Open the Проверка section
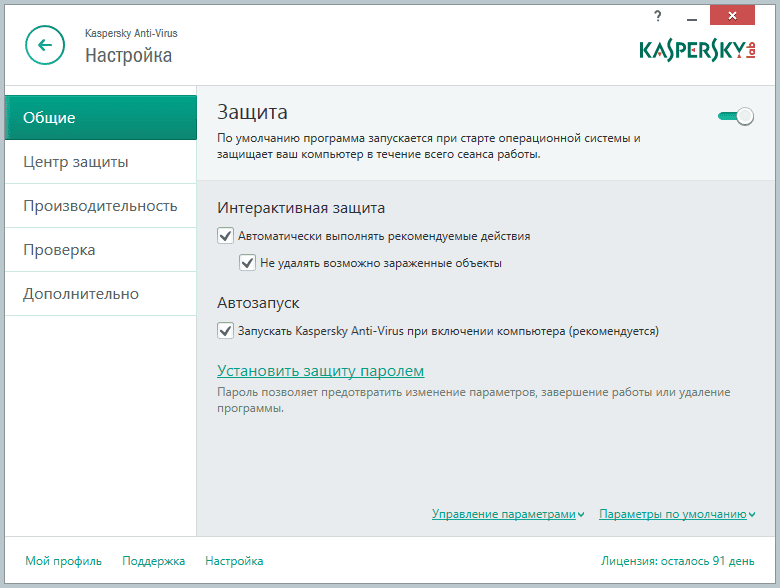This screenshot has height=588, width=780. (x=101, y=250)
